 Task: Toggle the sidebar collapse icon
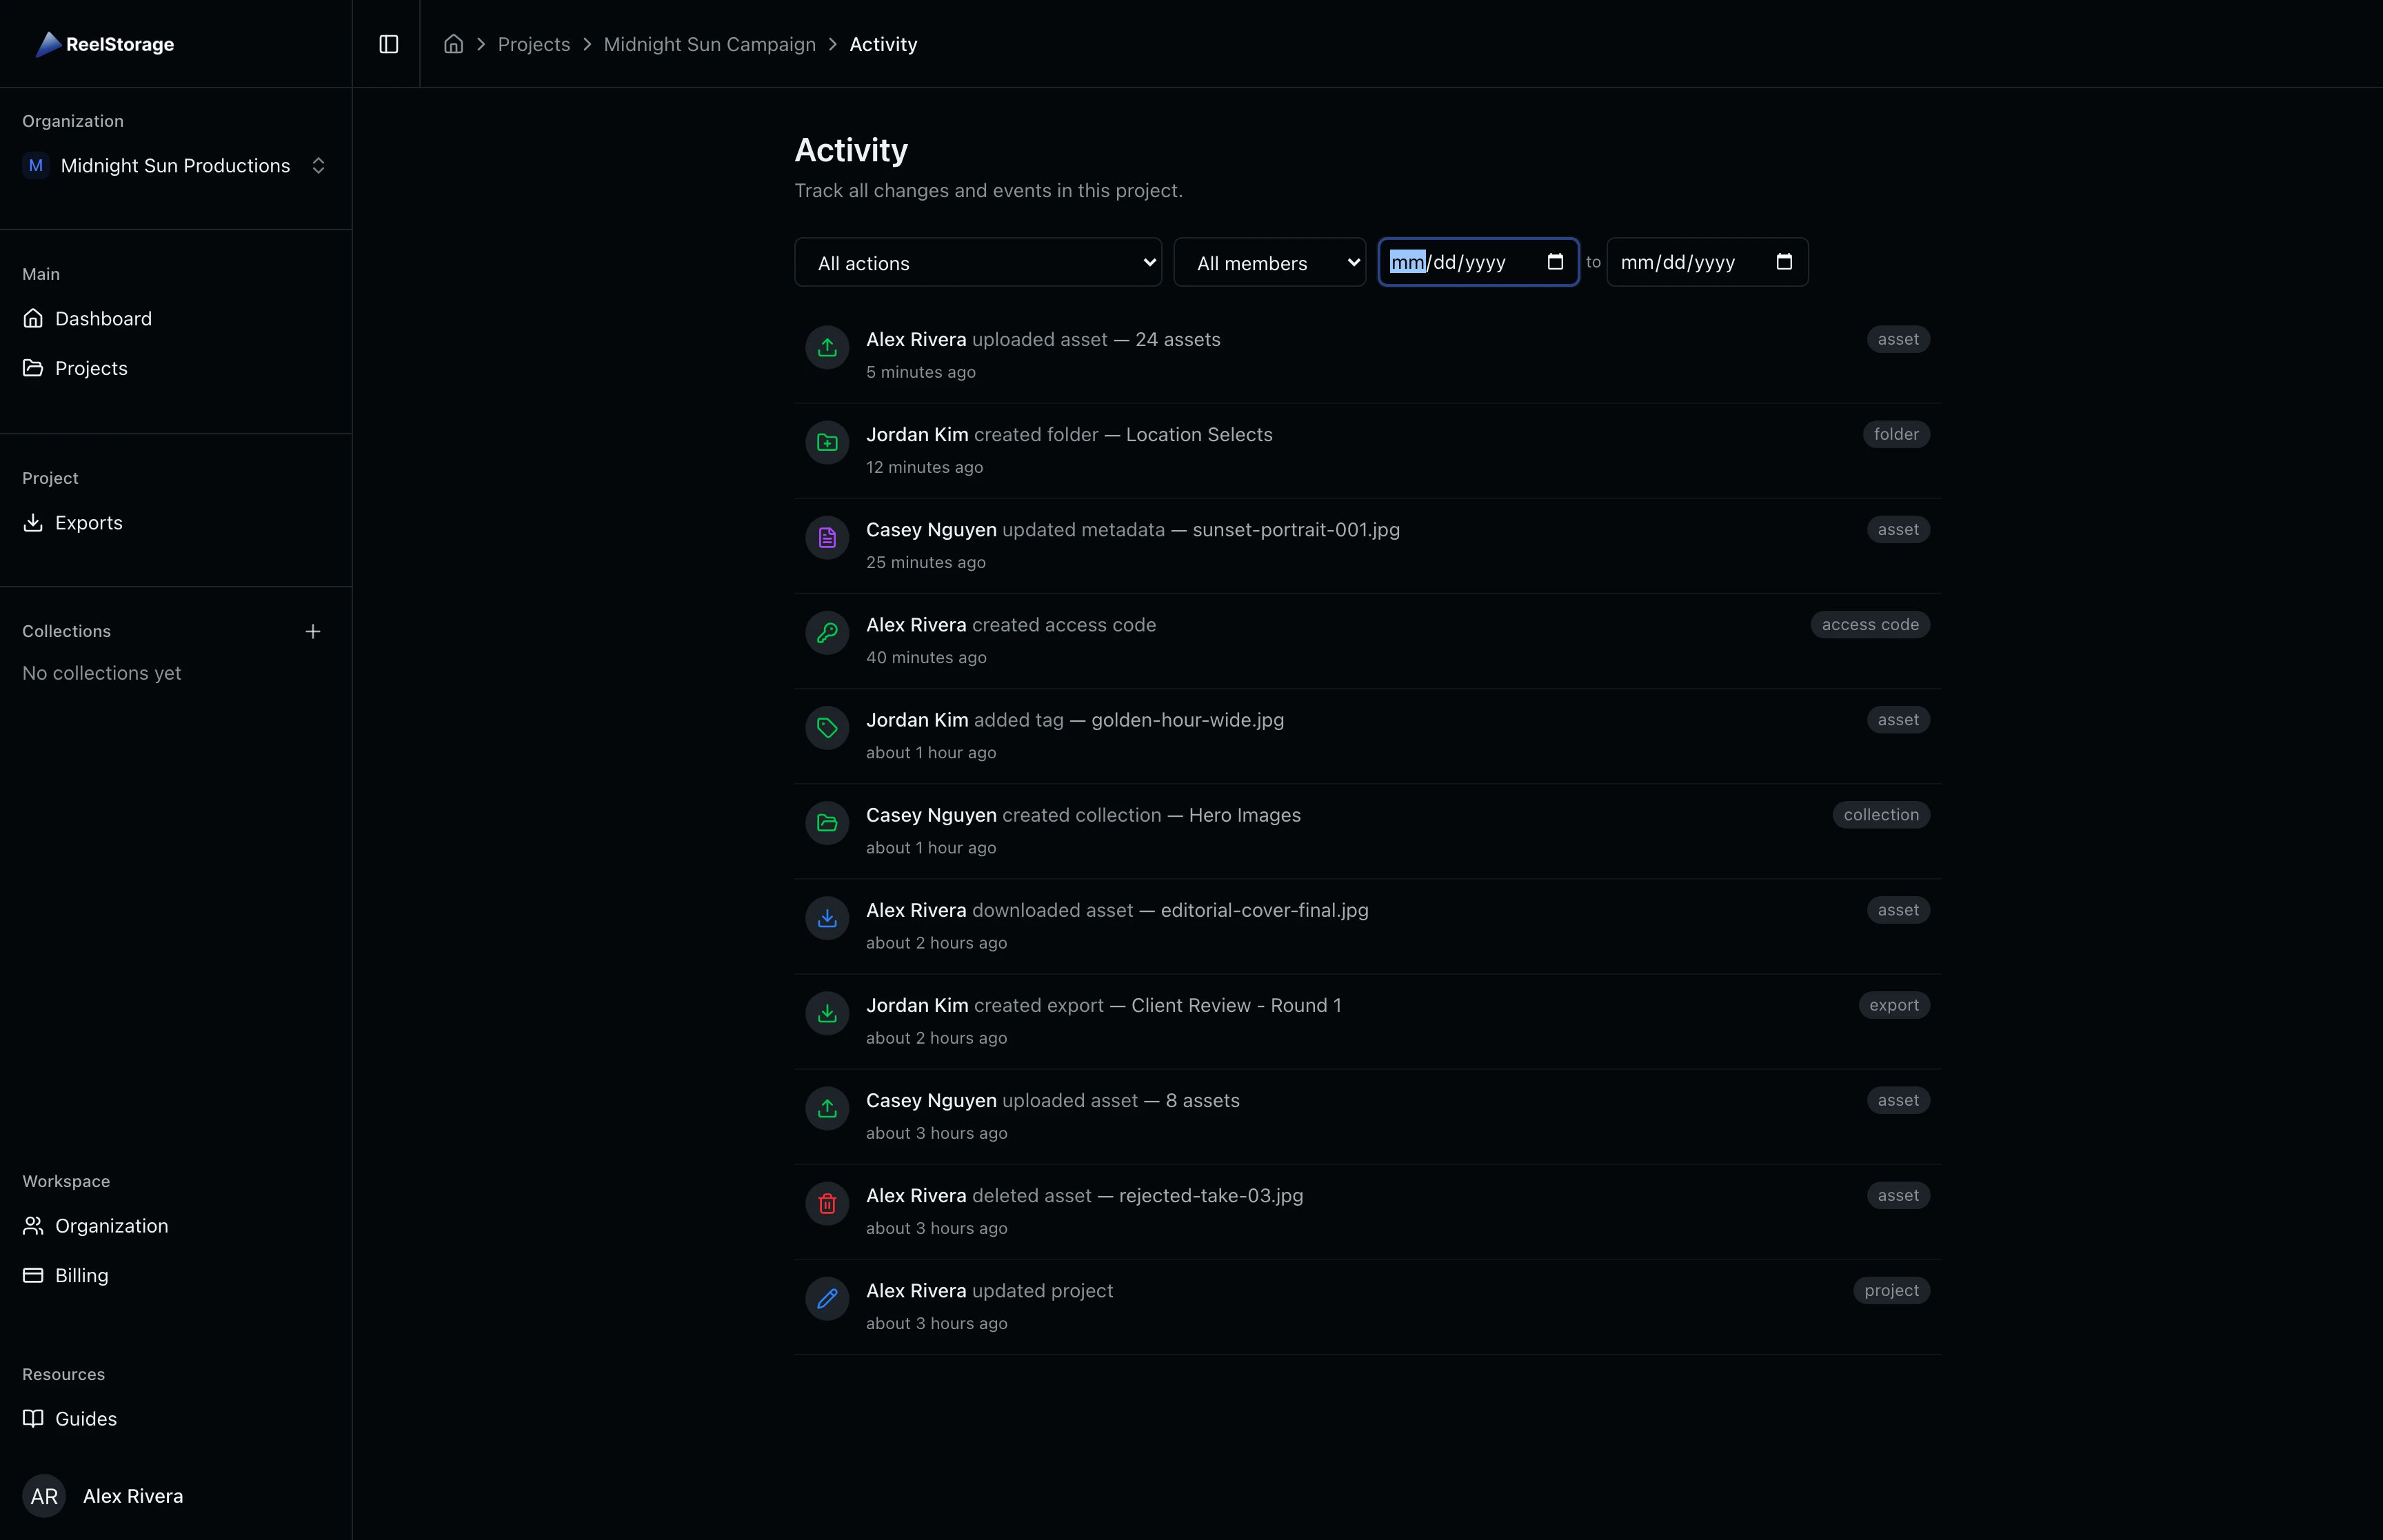point(388,44)
